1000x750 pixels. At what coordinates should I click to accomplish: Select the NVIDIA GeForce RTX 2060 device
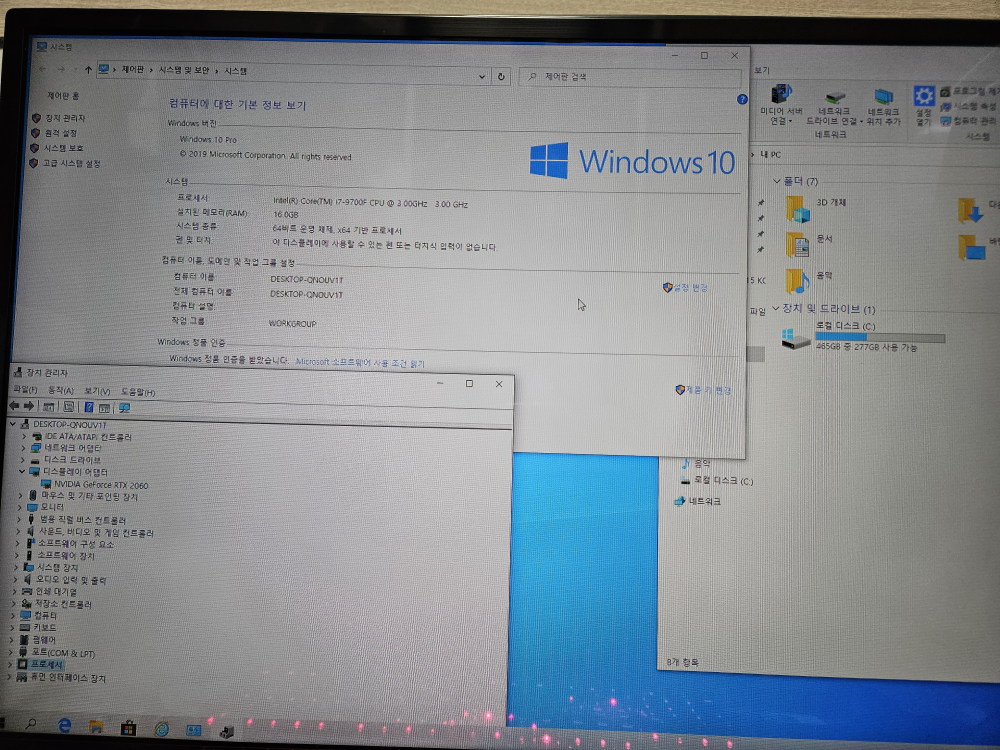click(101, 485)
